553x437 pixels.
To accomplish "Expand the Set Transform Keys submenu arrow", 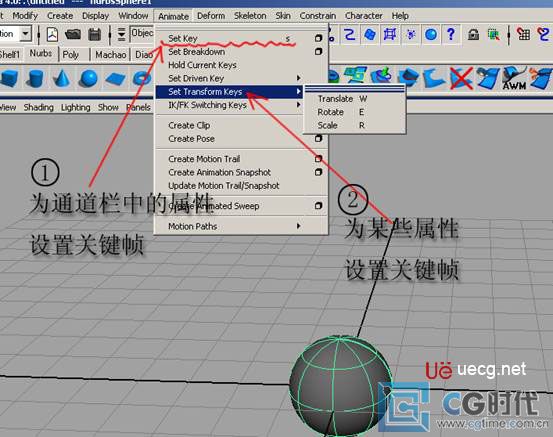I will point(298,91).
